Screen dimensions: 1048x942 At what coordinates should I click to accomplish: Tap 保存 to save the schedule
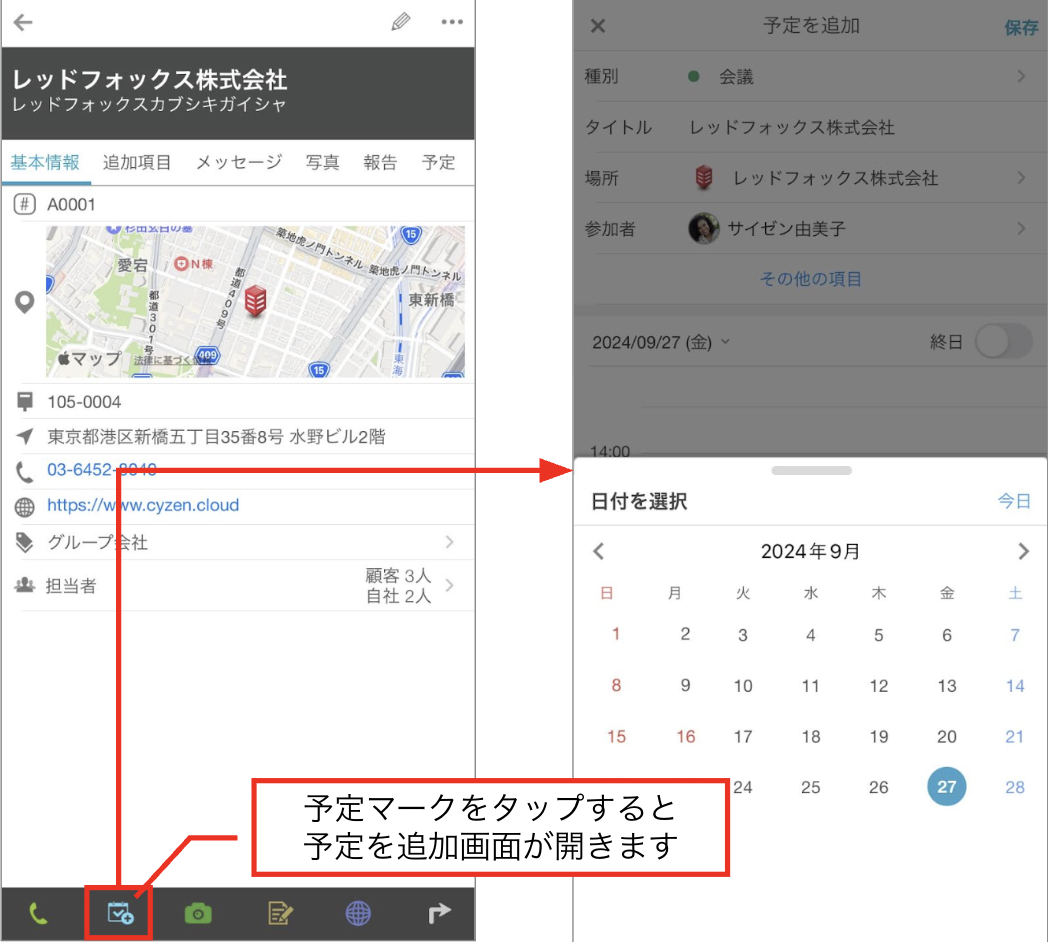tap(1021, 27)
